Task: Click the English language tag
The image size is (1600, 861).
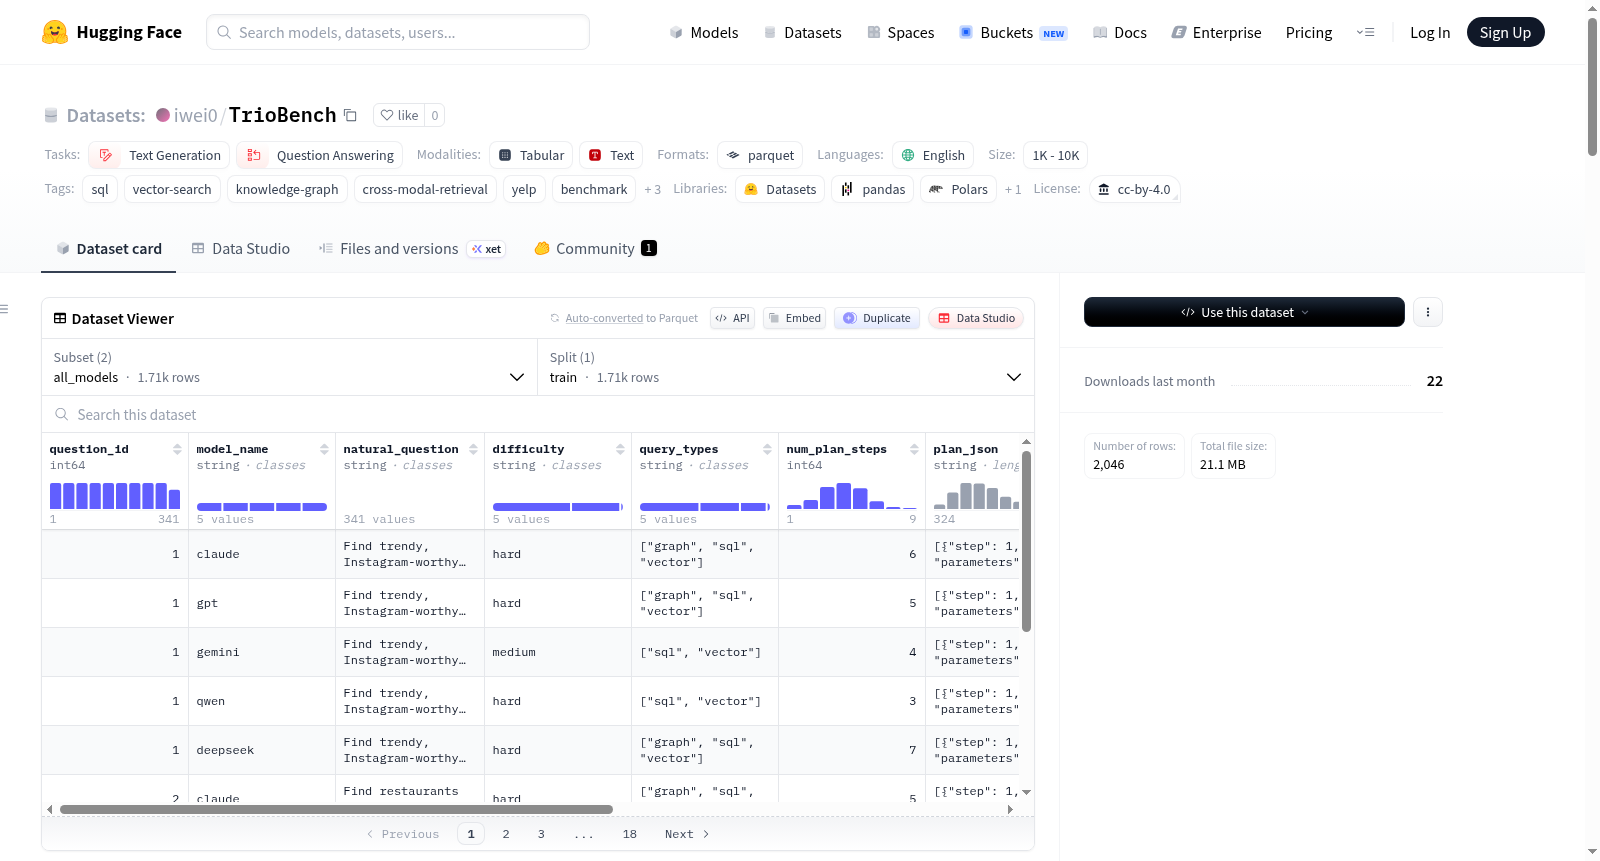Action: coord(932,155)
